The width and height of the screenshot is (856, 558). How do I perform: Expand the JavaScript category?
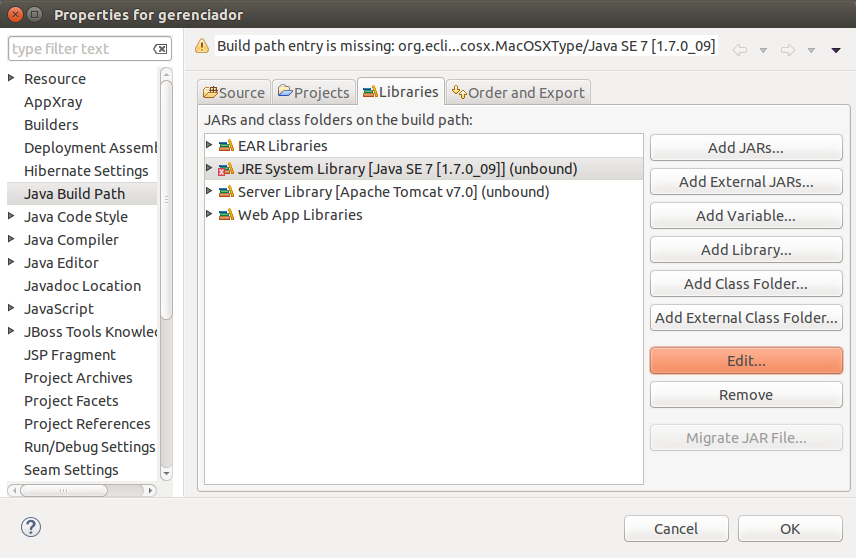[x=11, y=307]
